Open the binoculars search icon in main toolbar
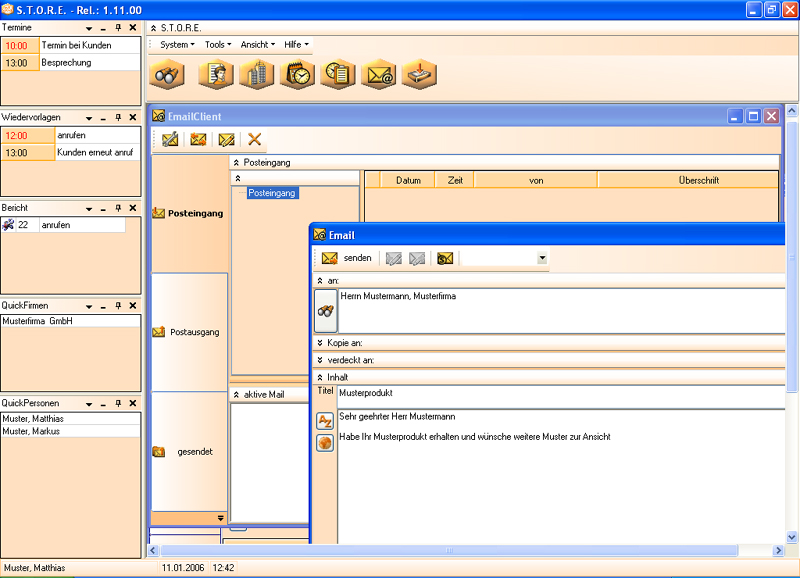 point(166,74)
